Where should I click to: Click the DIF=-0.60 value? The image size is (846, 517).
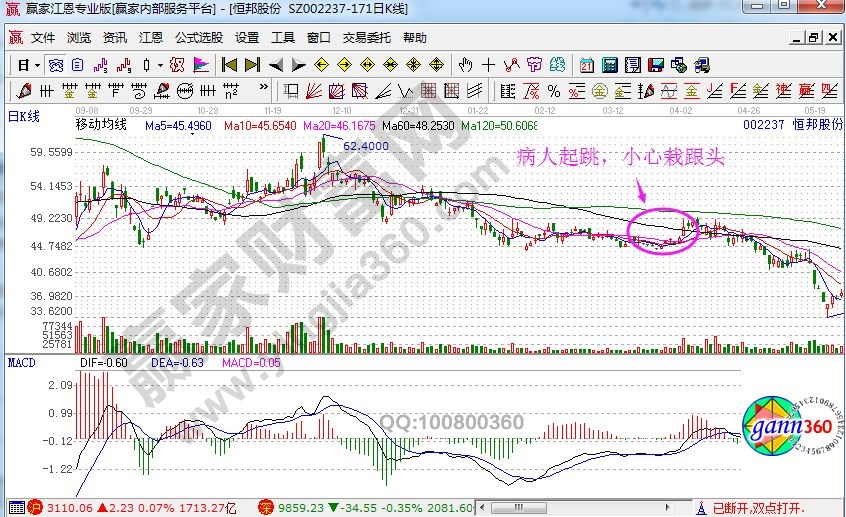[104, 363]
